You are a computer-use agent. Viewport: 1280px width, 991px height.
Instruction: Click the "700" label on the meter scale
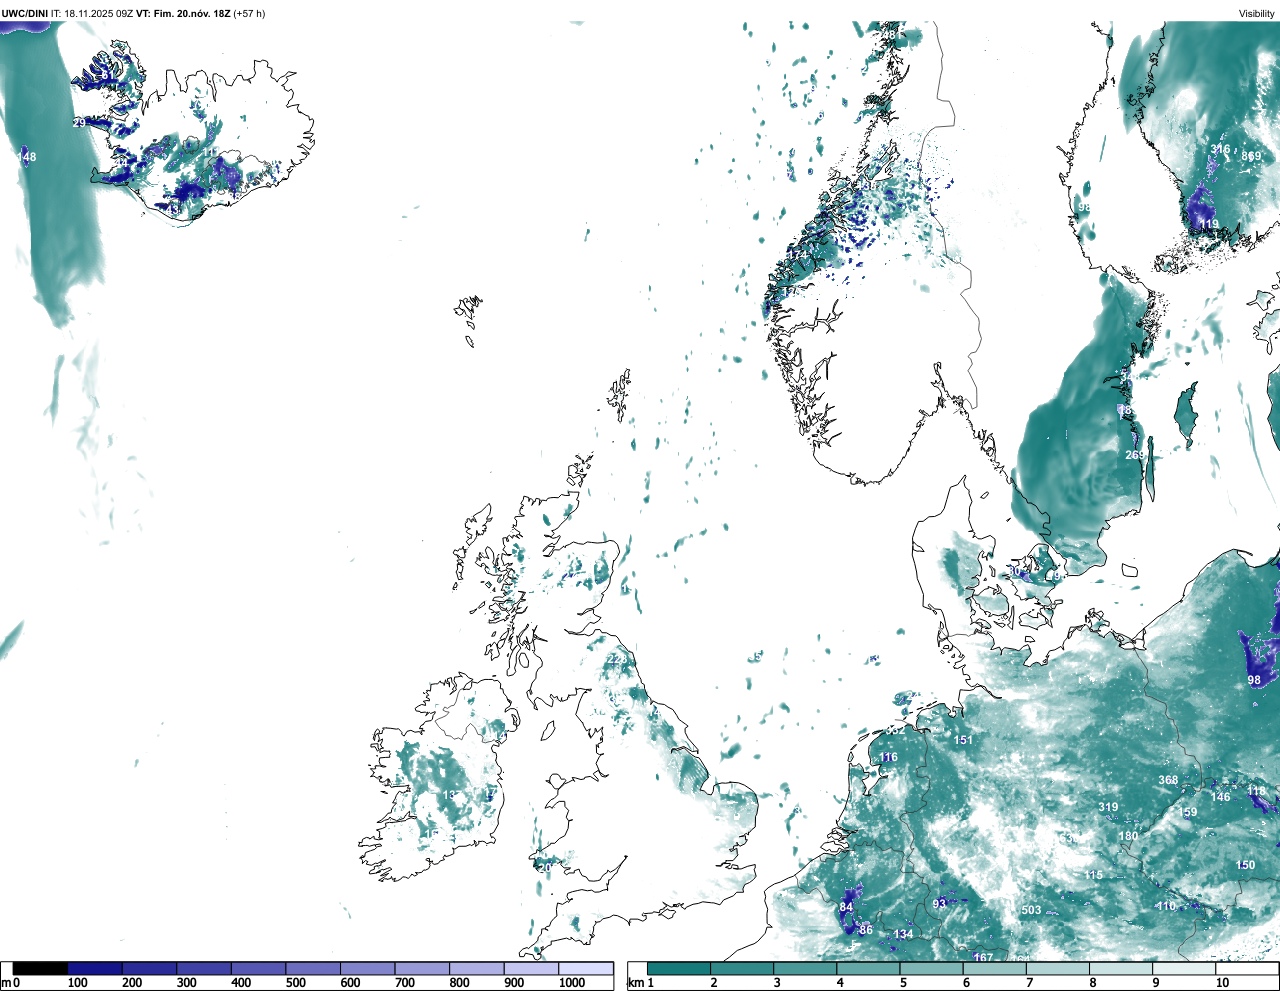(405, 983)
